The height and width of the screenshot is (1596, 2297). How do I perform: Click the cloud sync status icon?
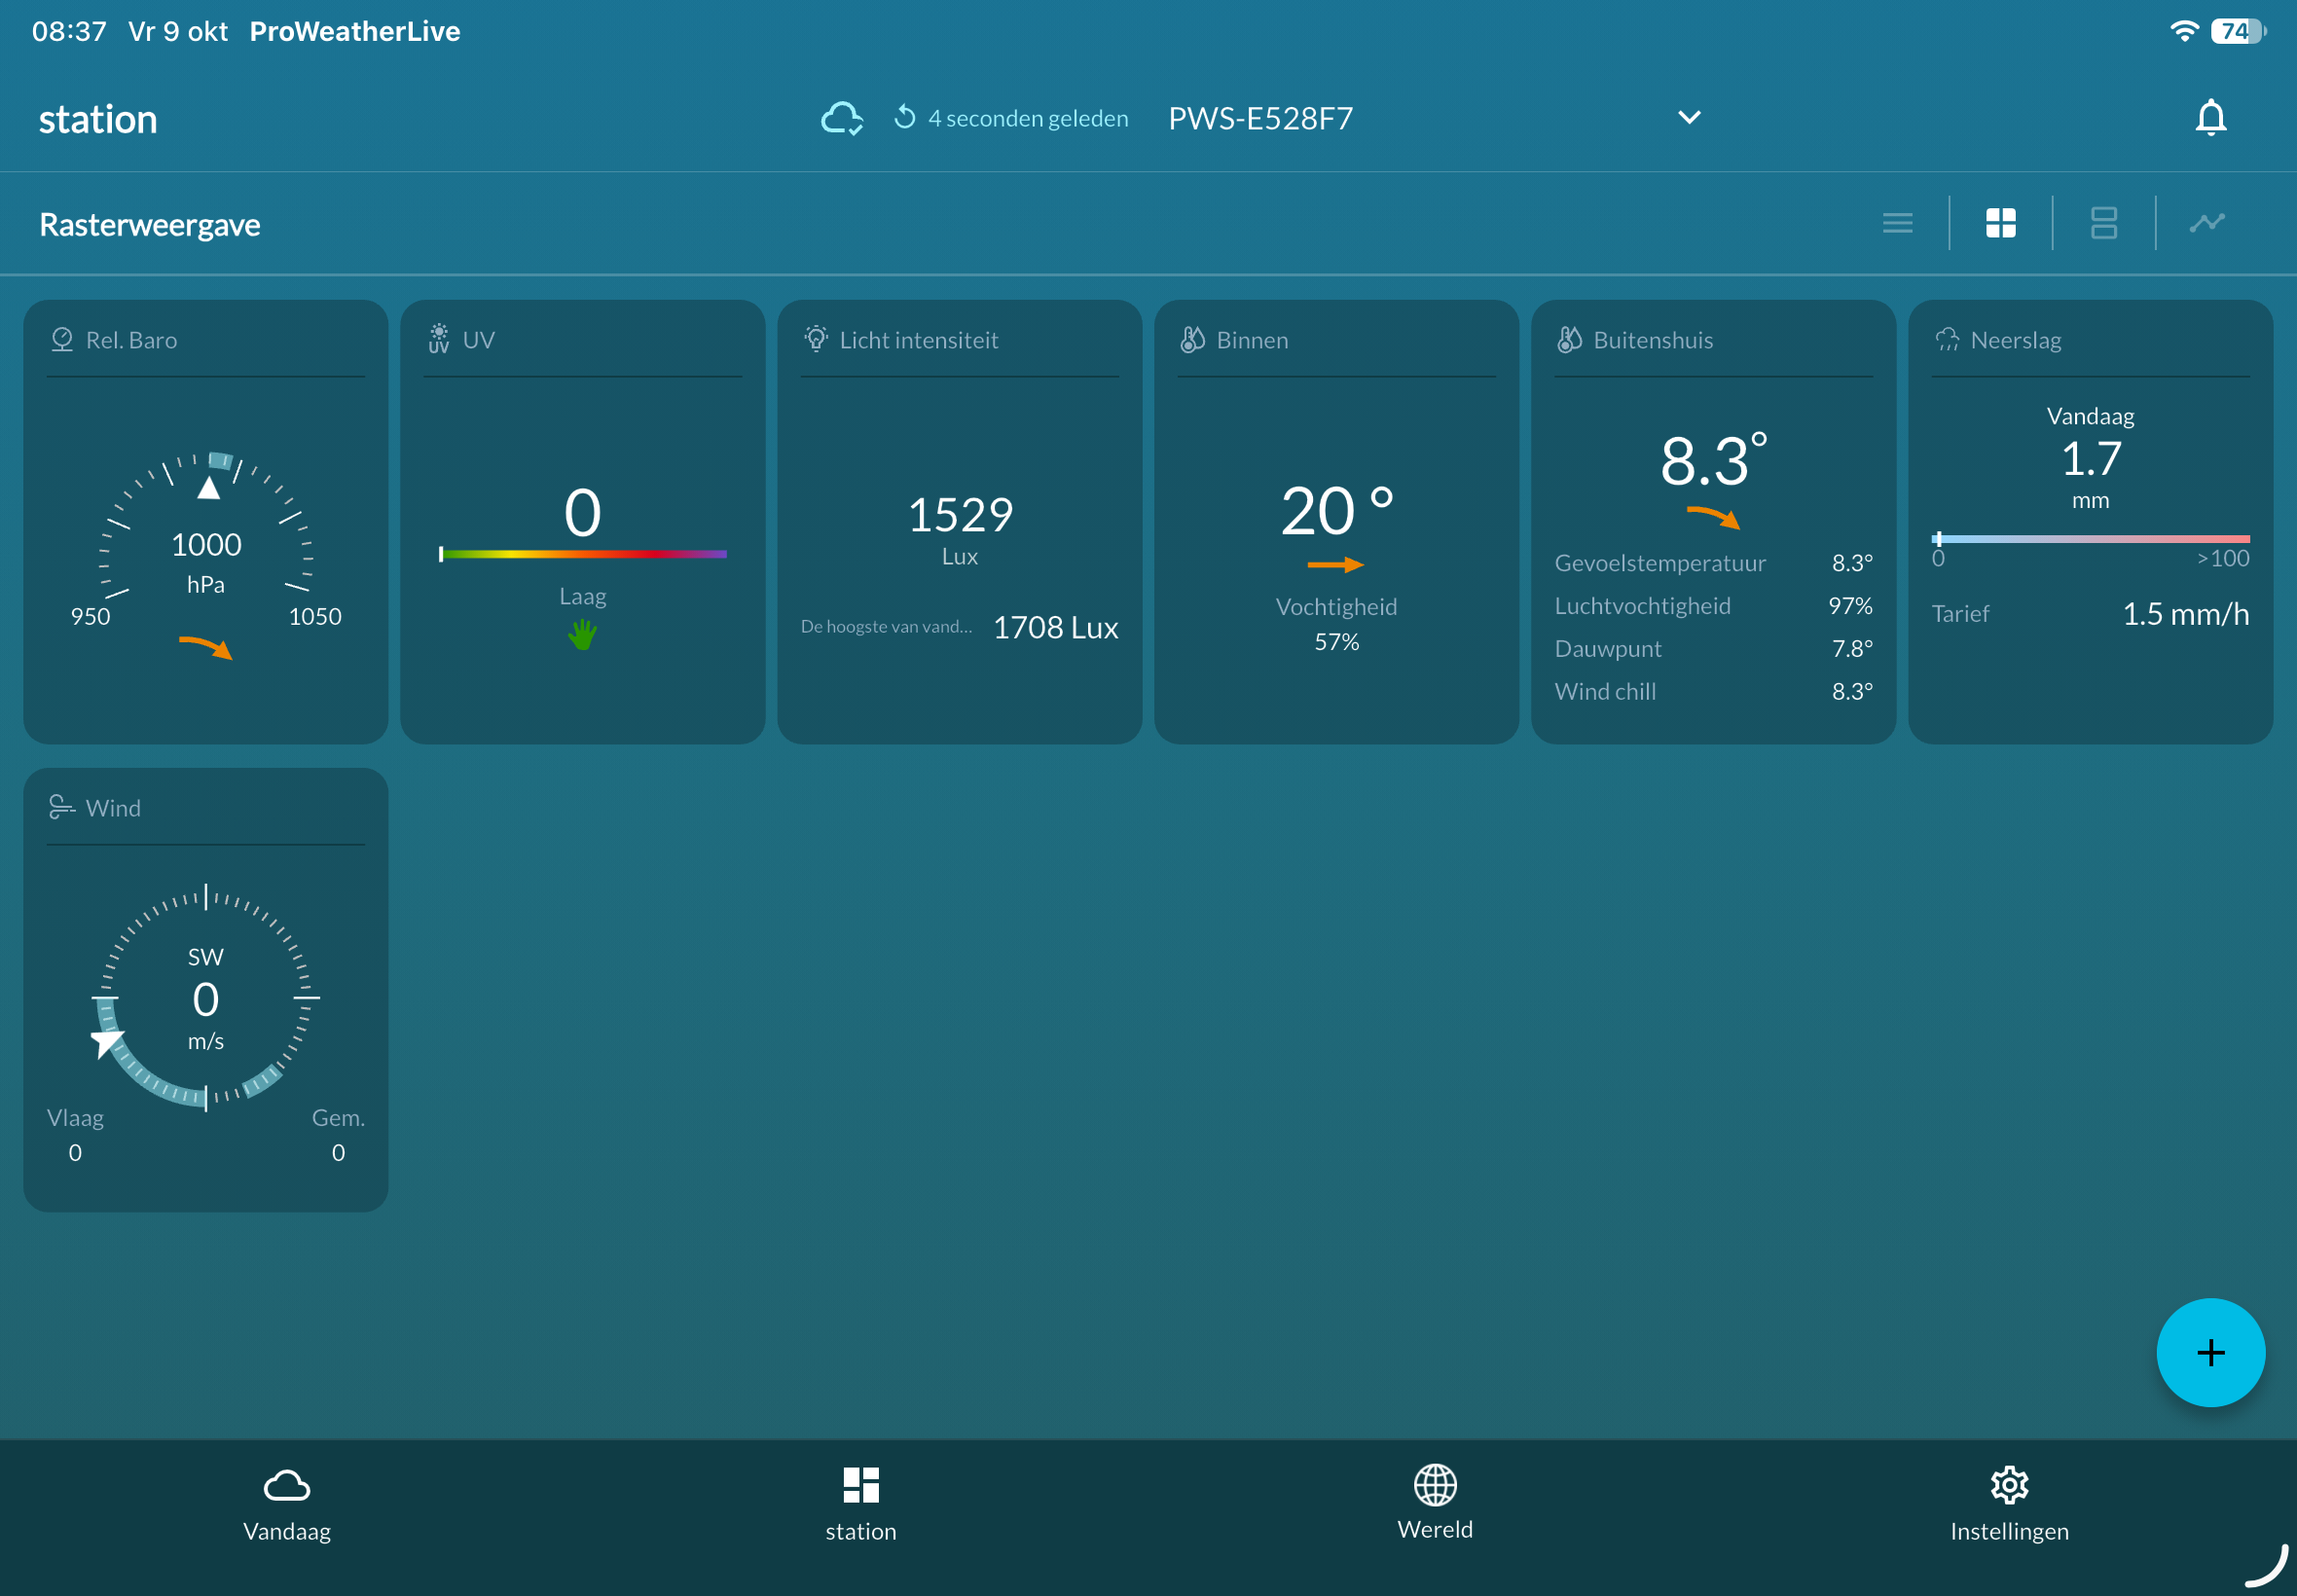point(841,118)
